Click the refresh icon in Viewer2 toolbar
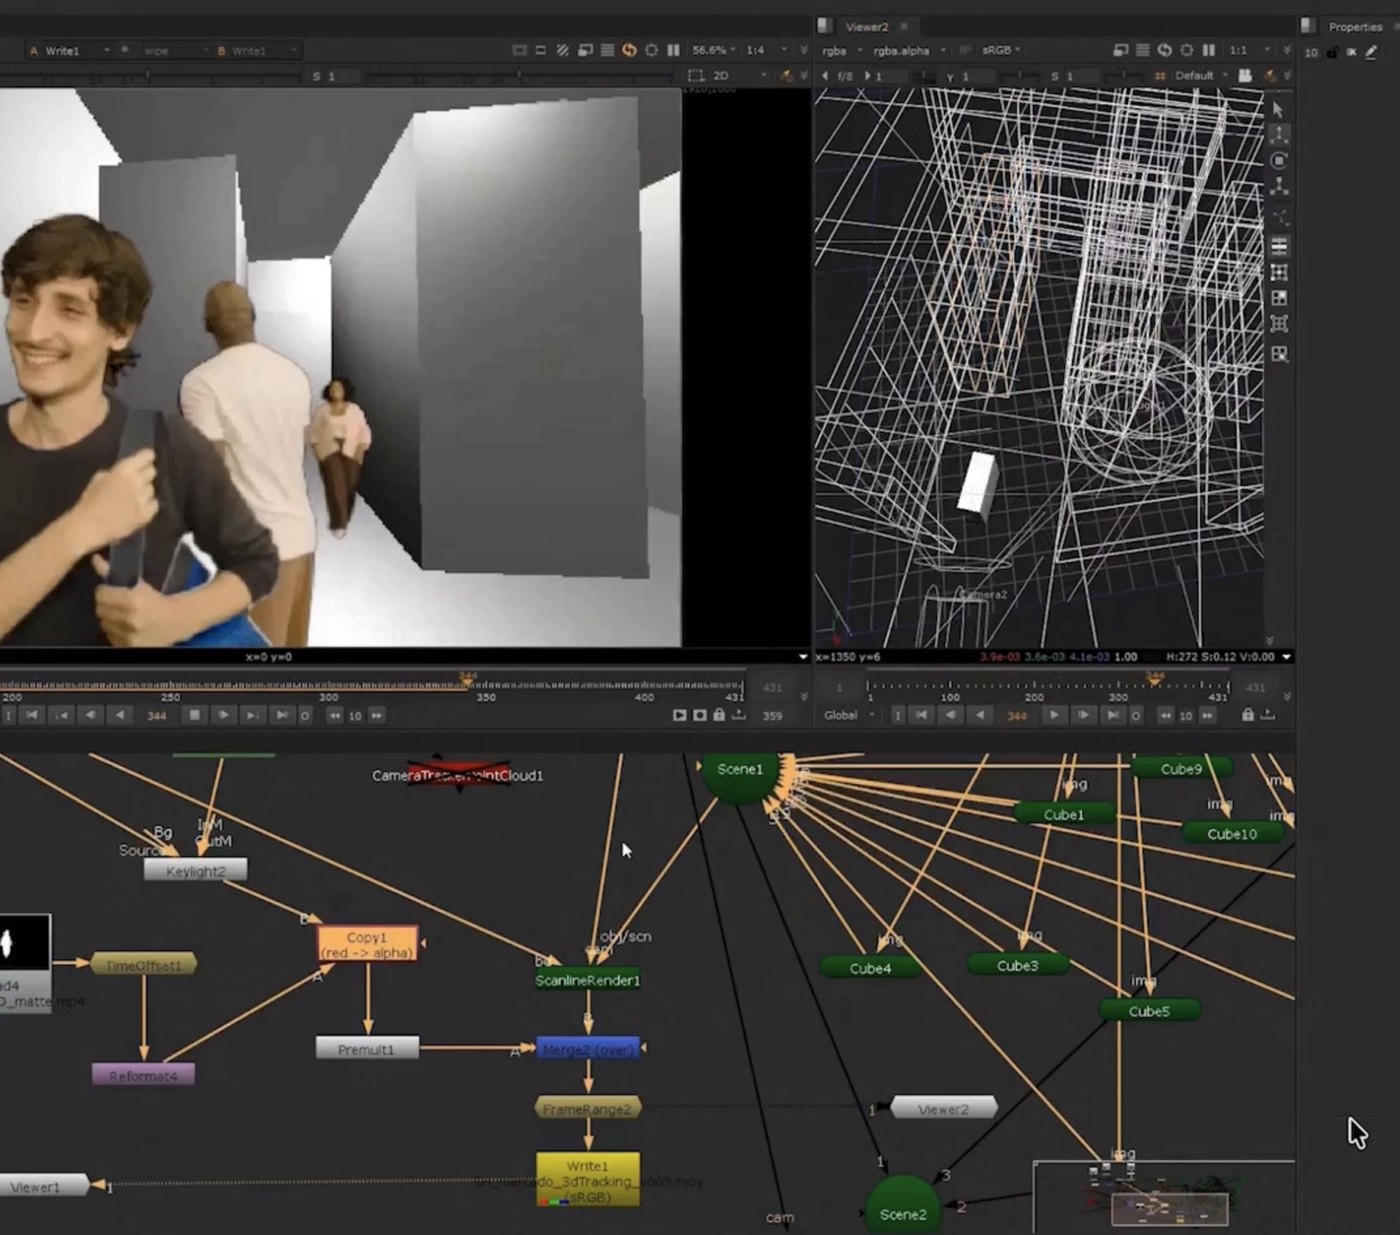This screenshot has width=1400, height=1235. [x=1164, y=50]
